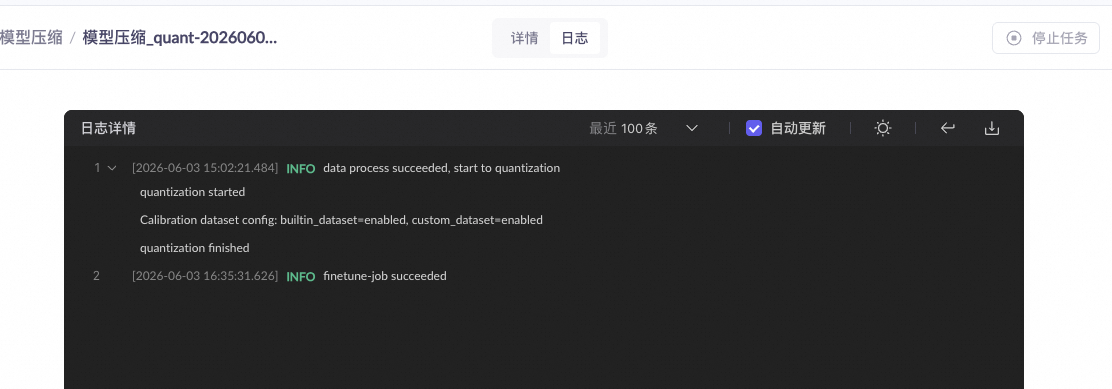Select the 日志 tab

tap(574, 38)
